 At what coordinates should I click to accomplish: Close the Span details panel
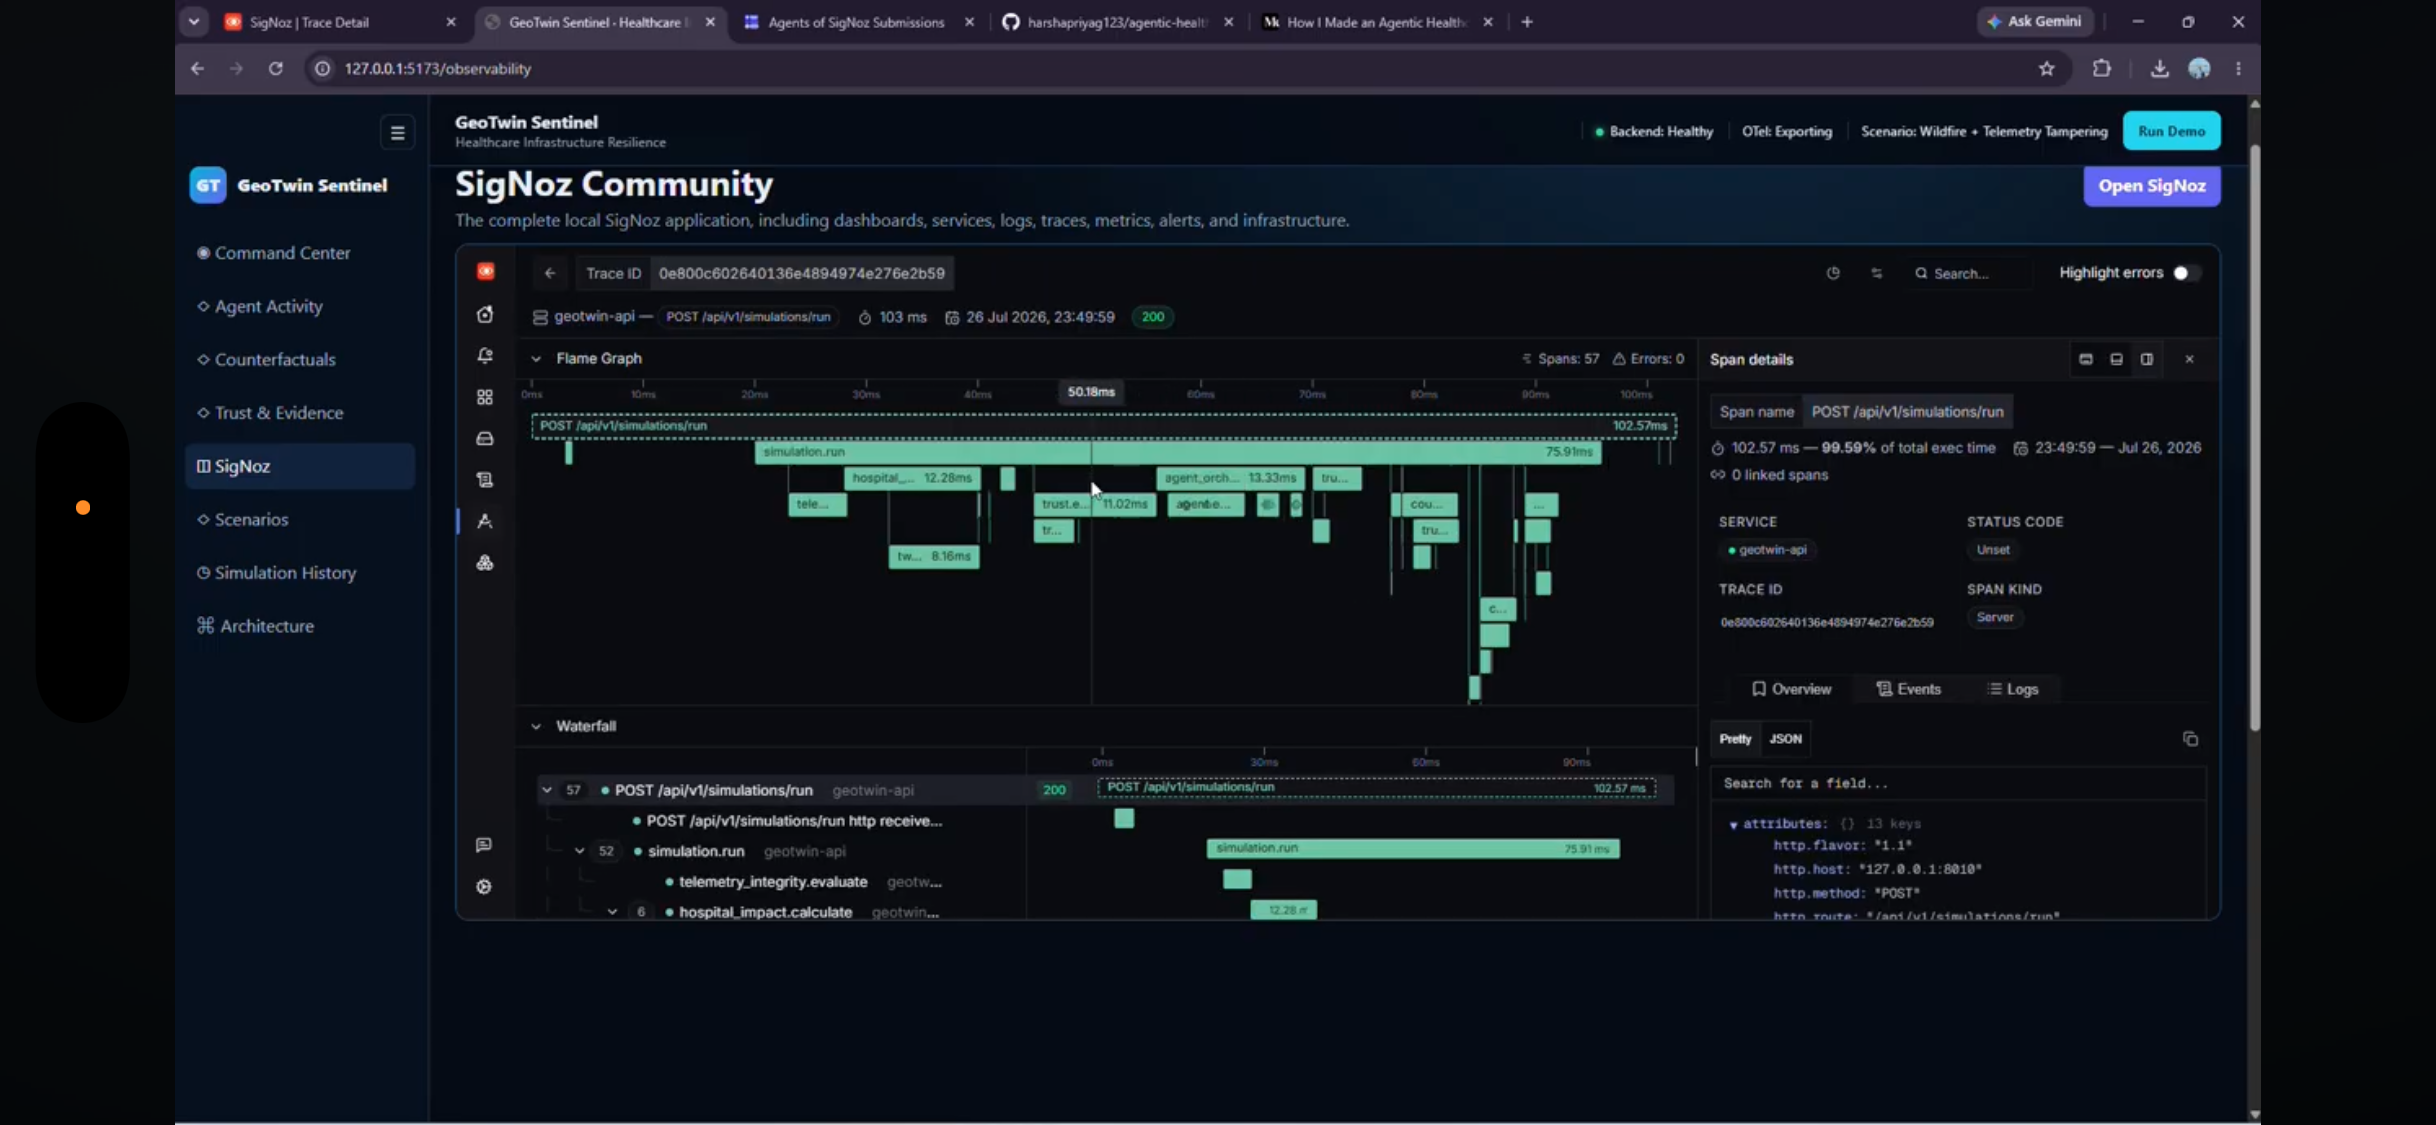coord(2189,359)
